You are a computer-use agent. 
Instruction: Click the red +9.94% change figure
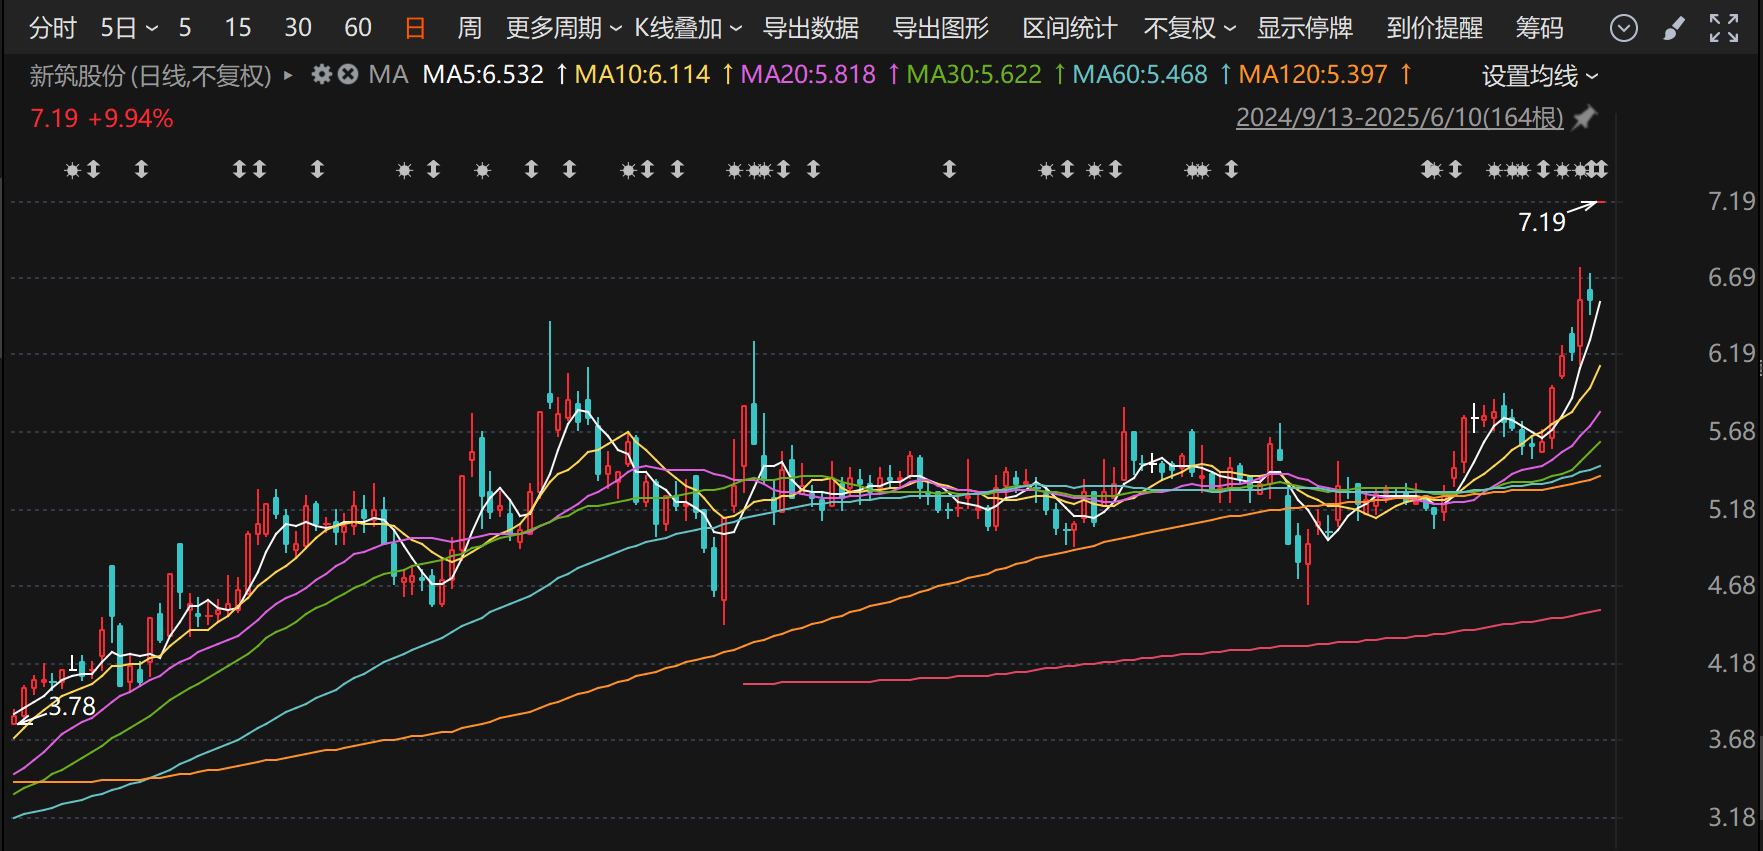(x=131, y=119)
